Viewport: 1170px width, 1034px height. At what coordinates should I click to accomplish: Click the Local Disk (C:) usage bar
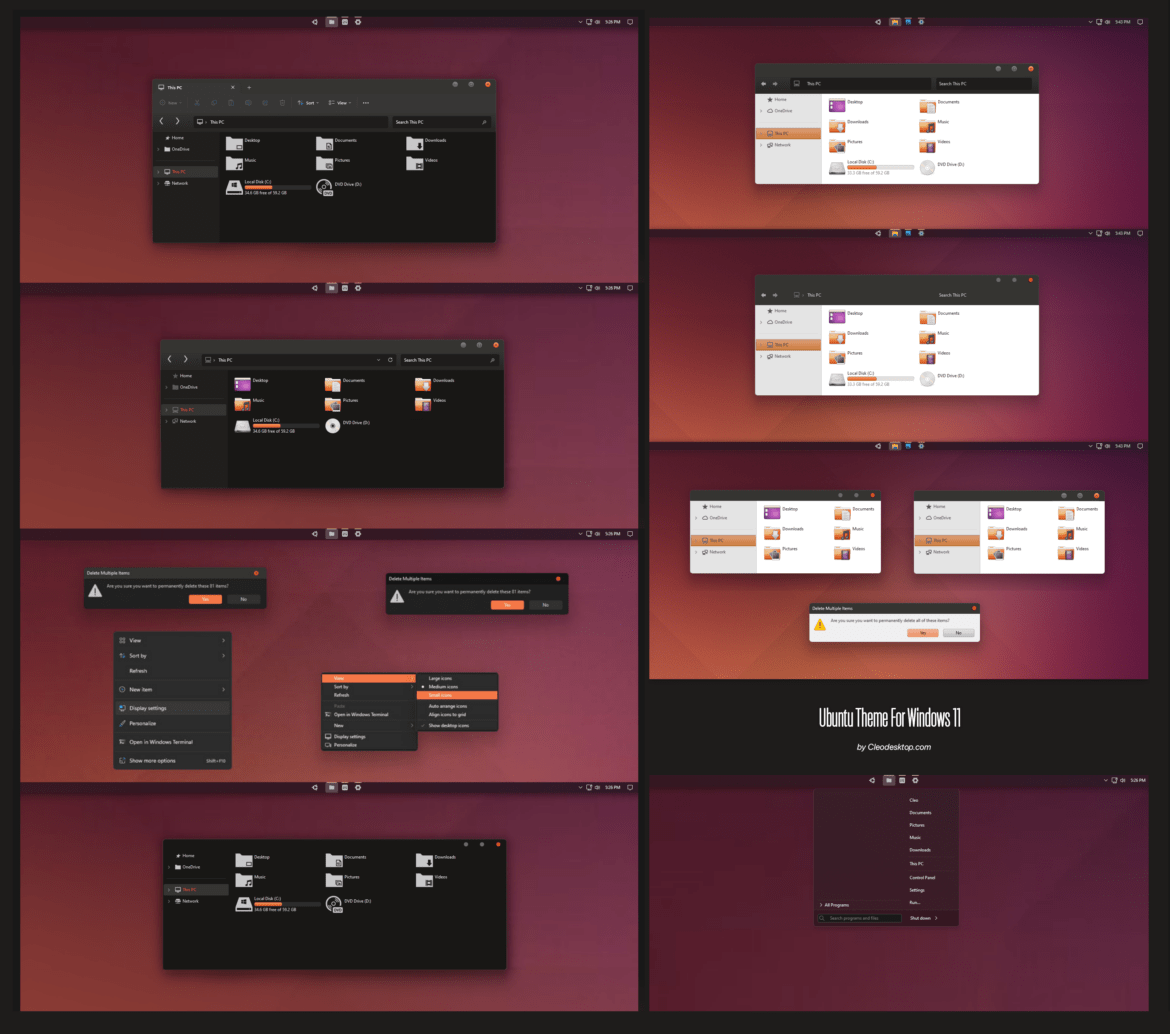click(x=277, y=187)
